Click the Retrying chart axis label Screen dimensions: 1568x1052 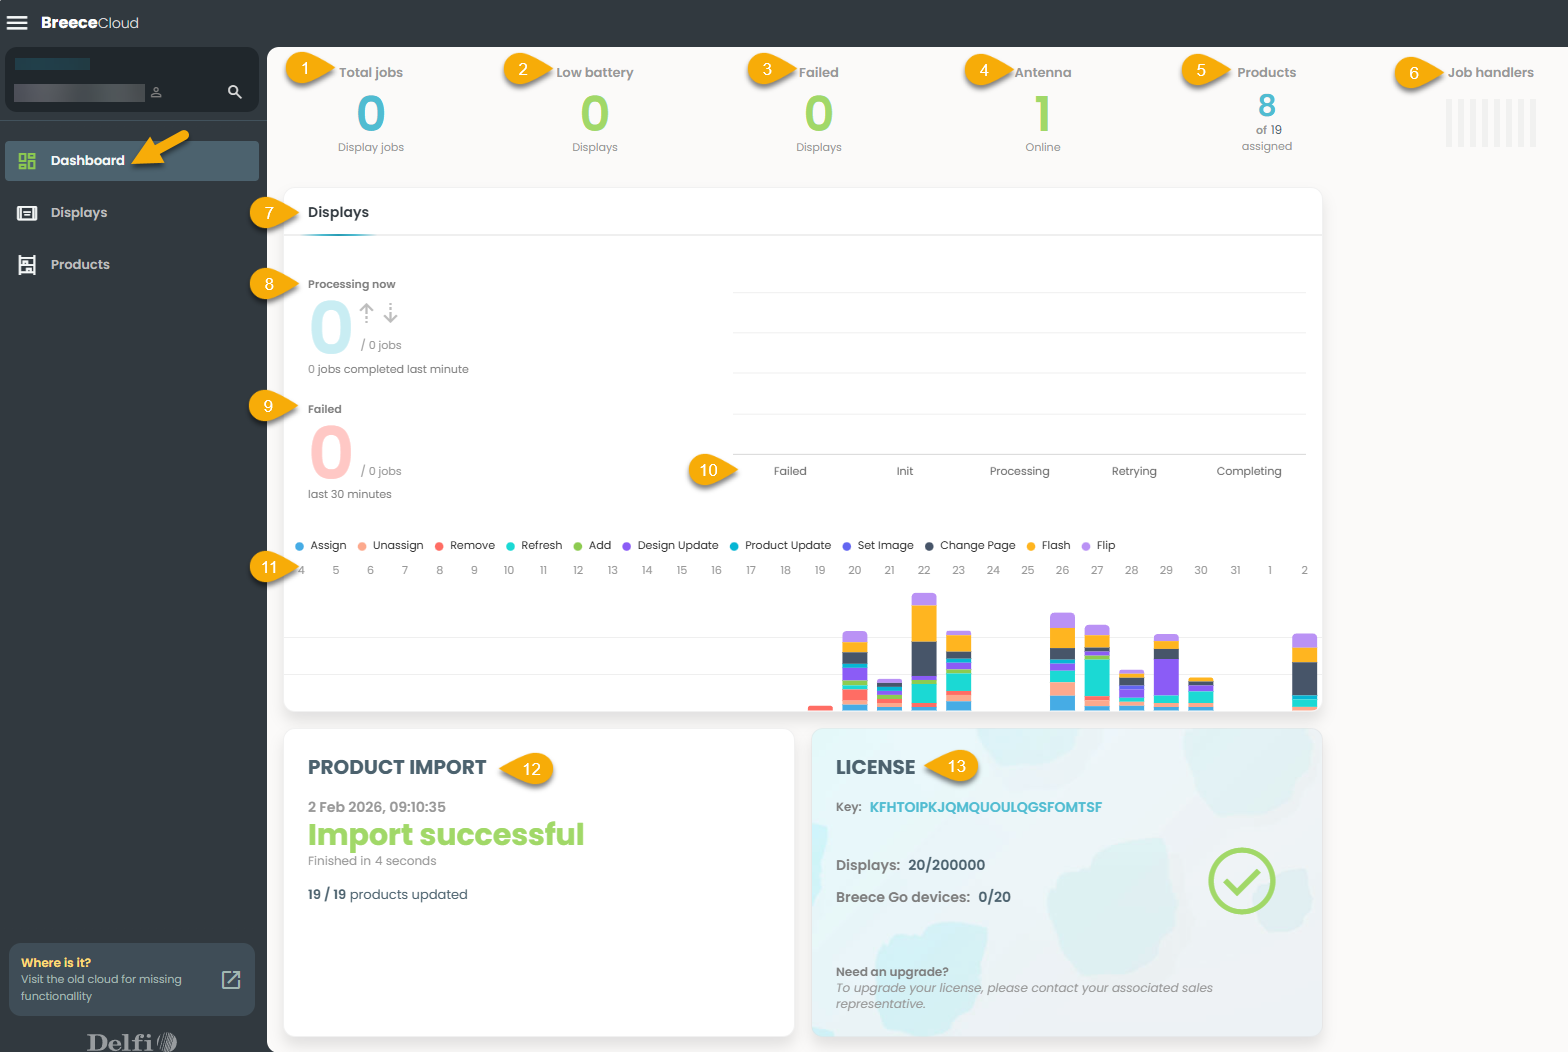(1134, 471)
